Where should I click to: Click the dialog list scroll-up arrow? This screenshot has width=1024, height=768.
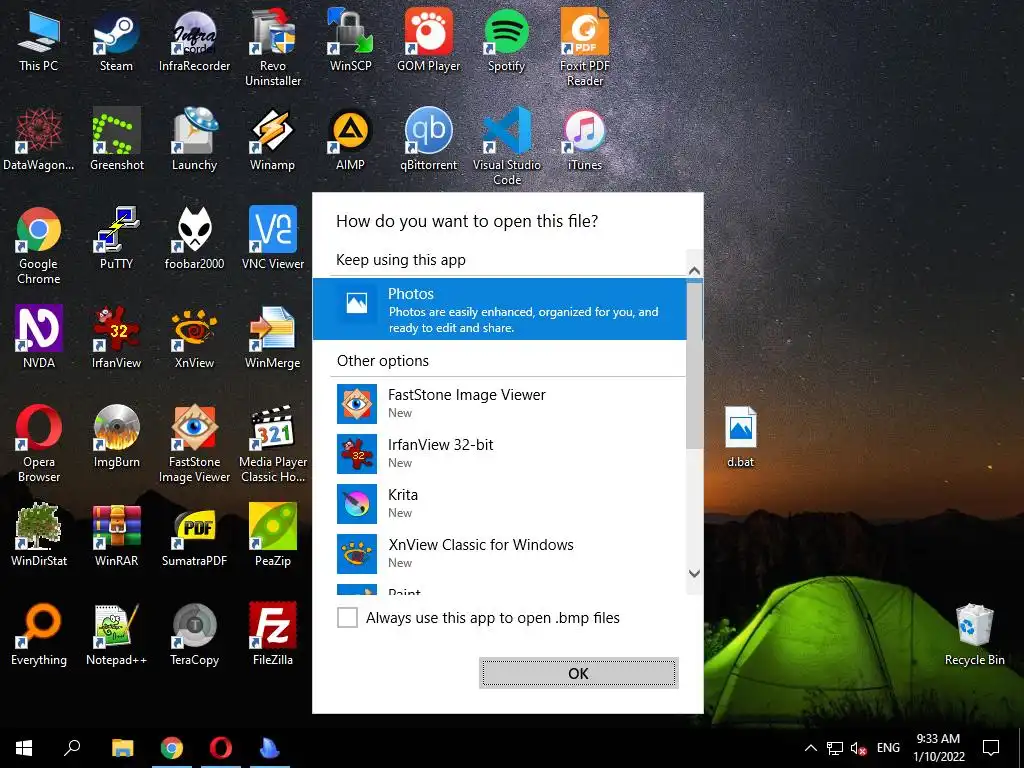coord(694,270)
